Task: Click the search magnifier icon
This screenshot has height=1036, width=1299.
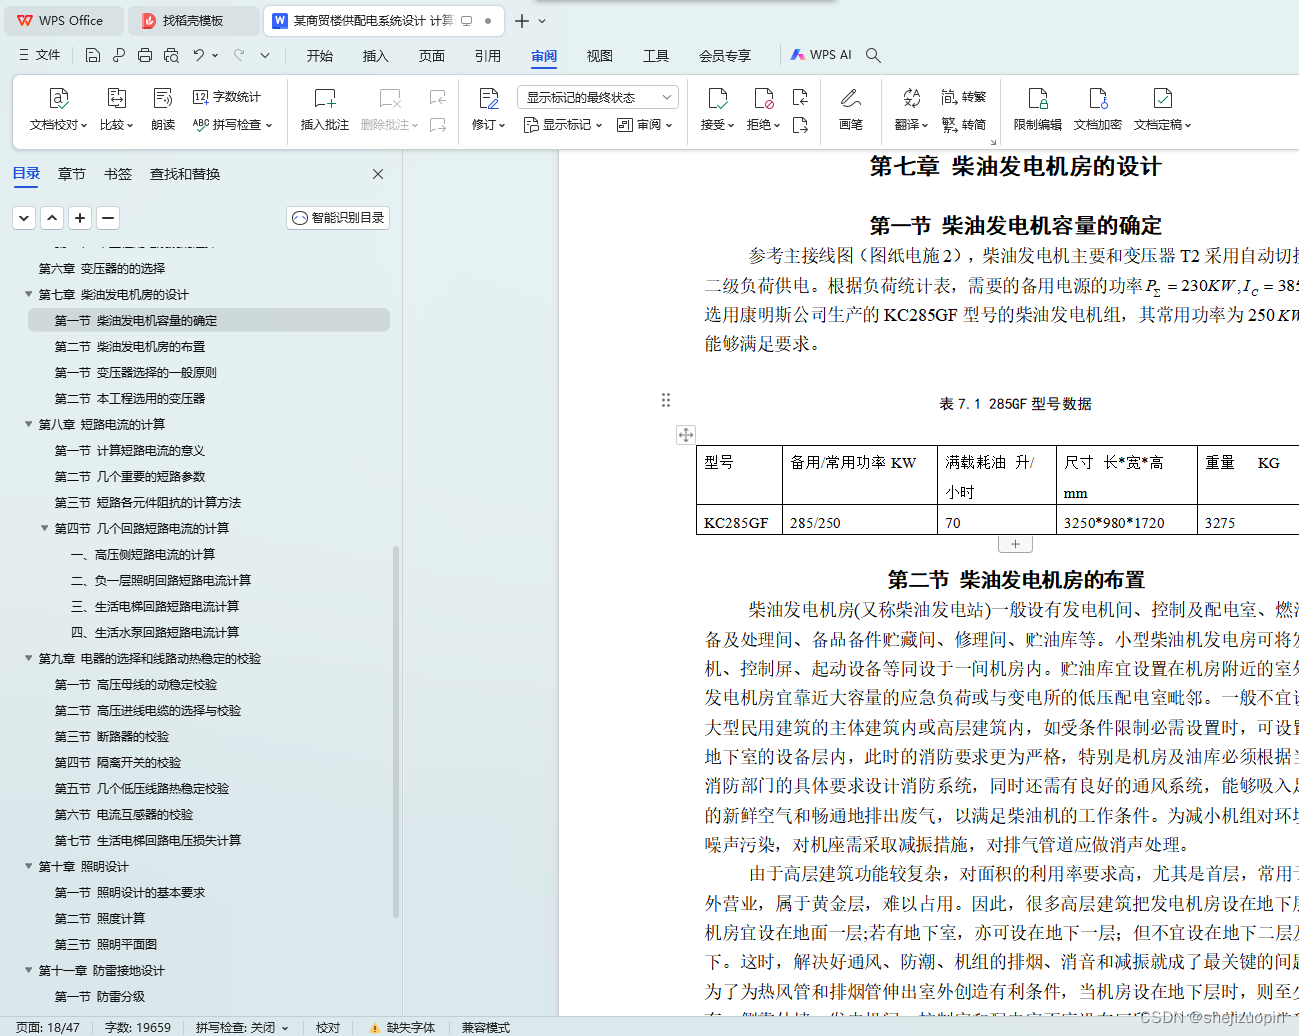Action: pyautogui.click(x=873, y=55)
